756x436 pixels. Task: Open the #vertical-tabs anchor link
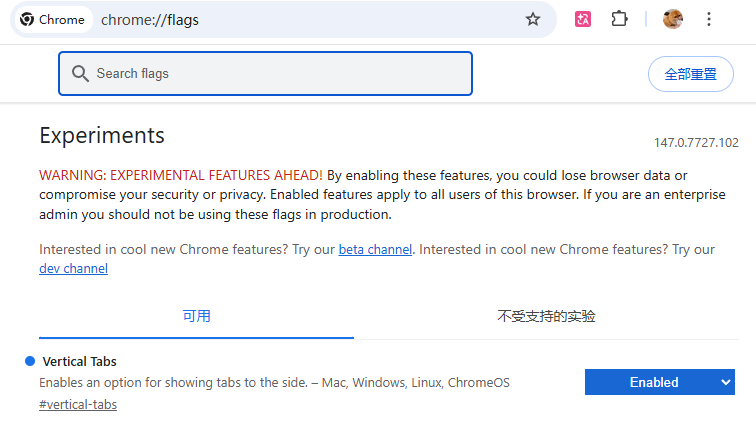(78, 404)
